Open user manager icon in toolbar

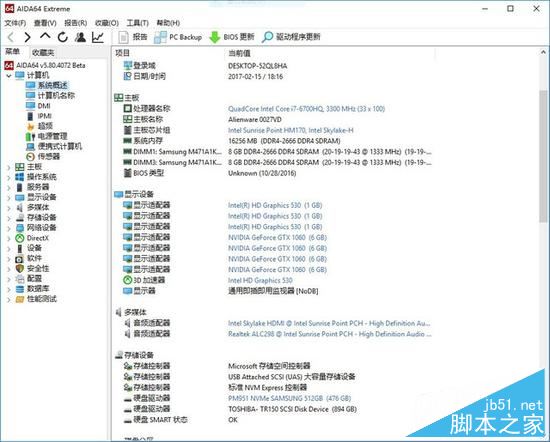click(80, 37)
